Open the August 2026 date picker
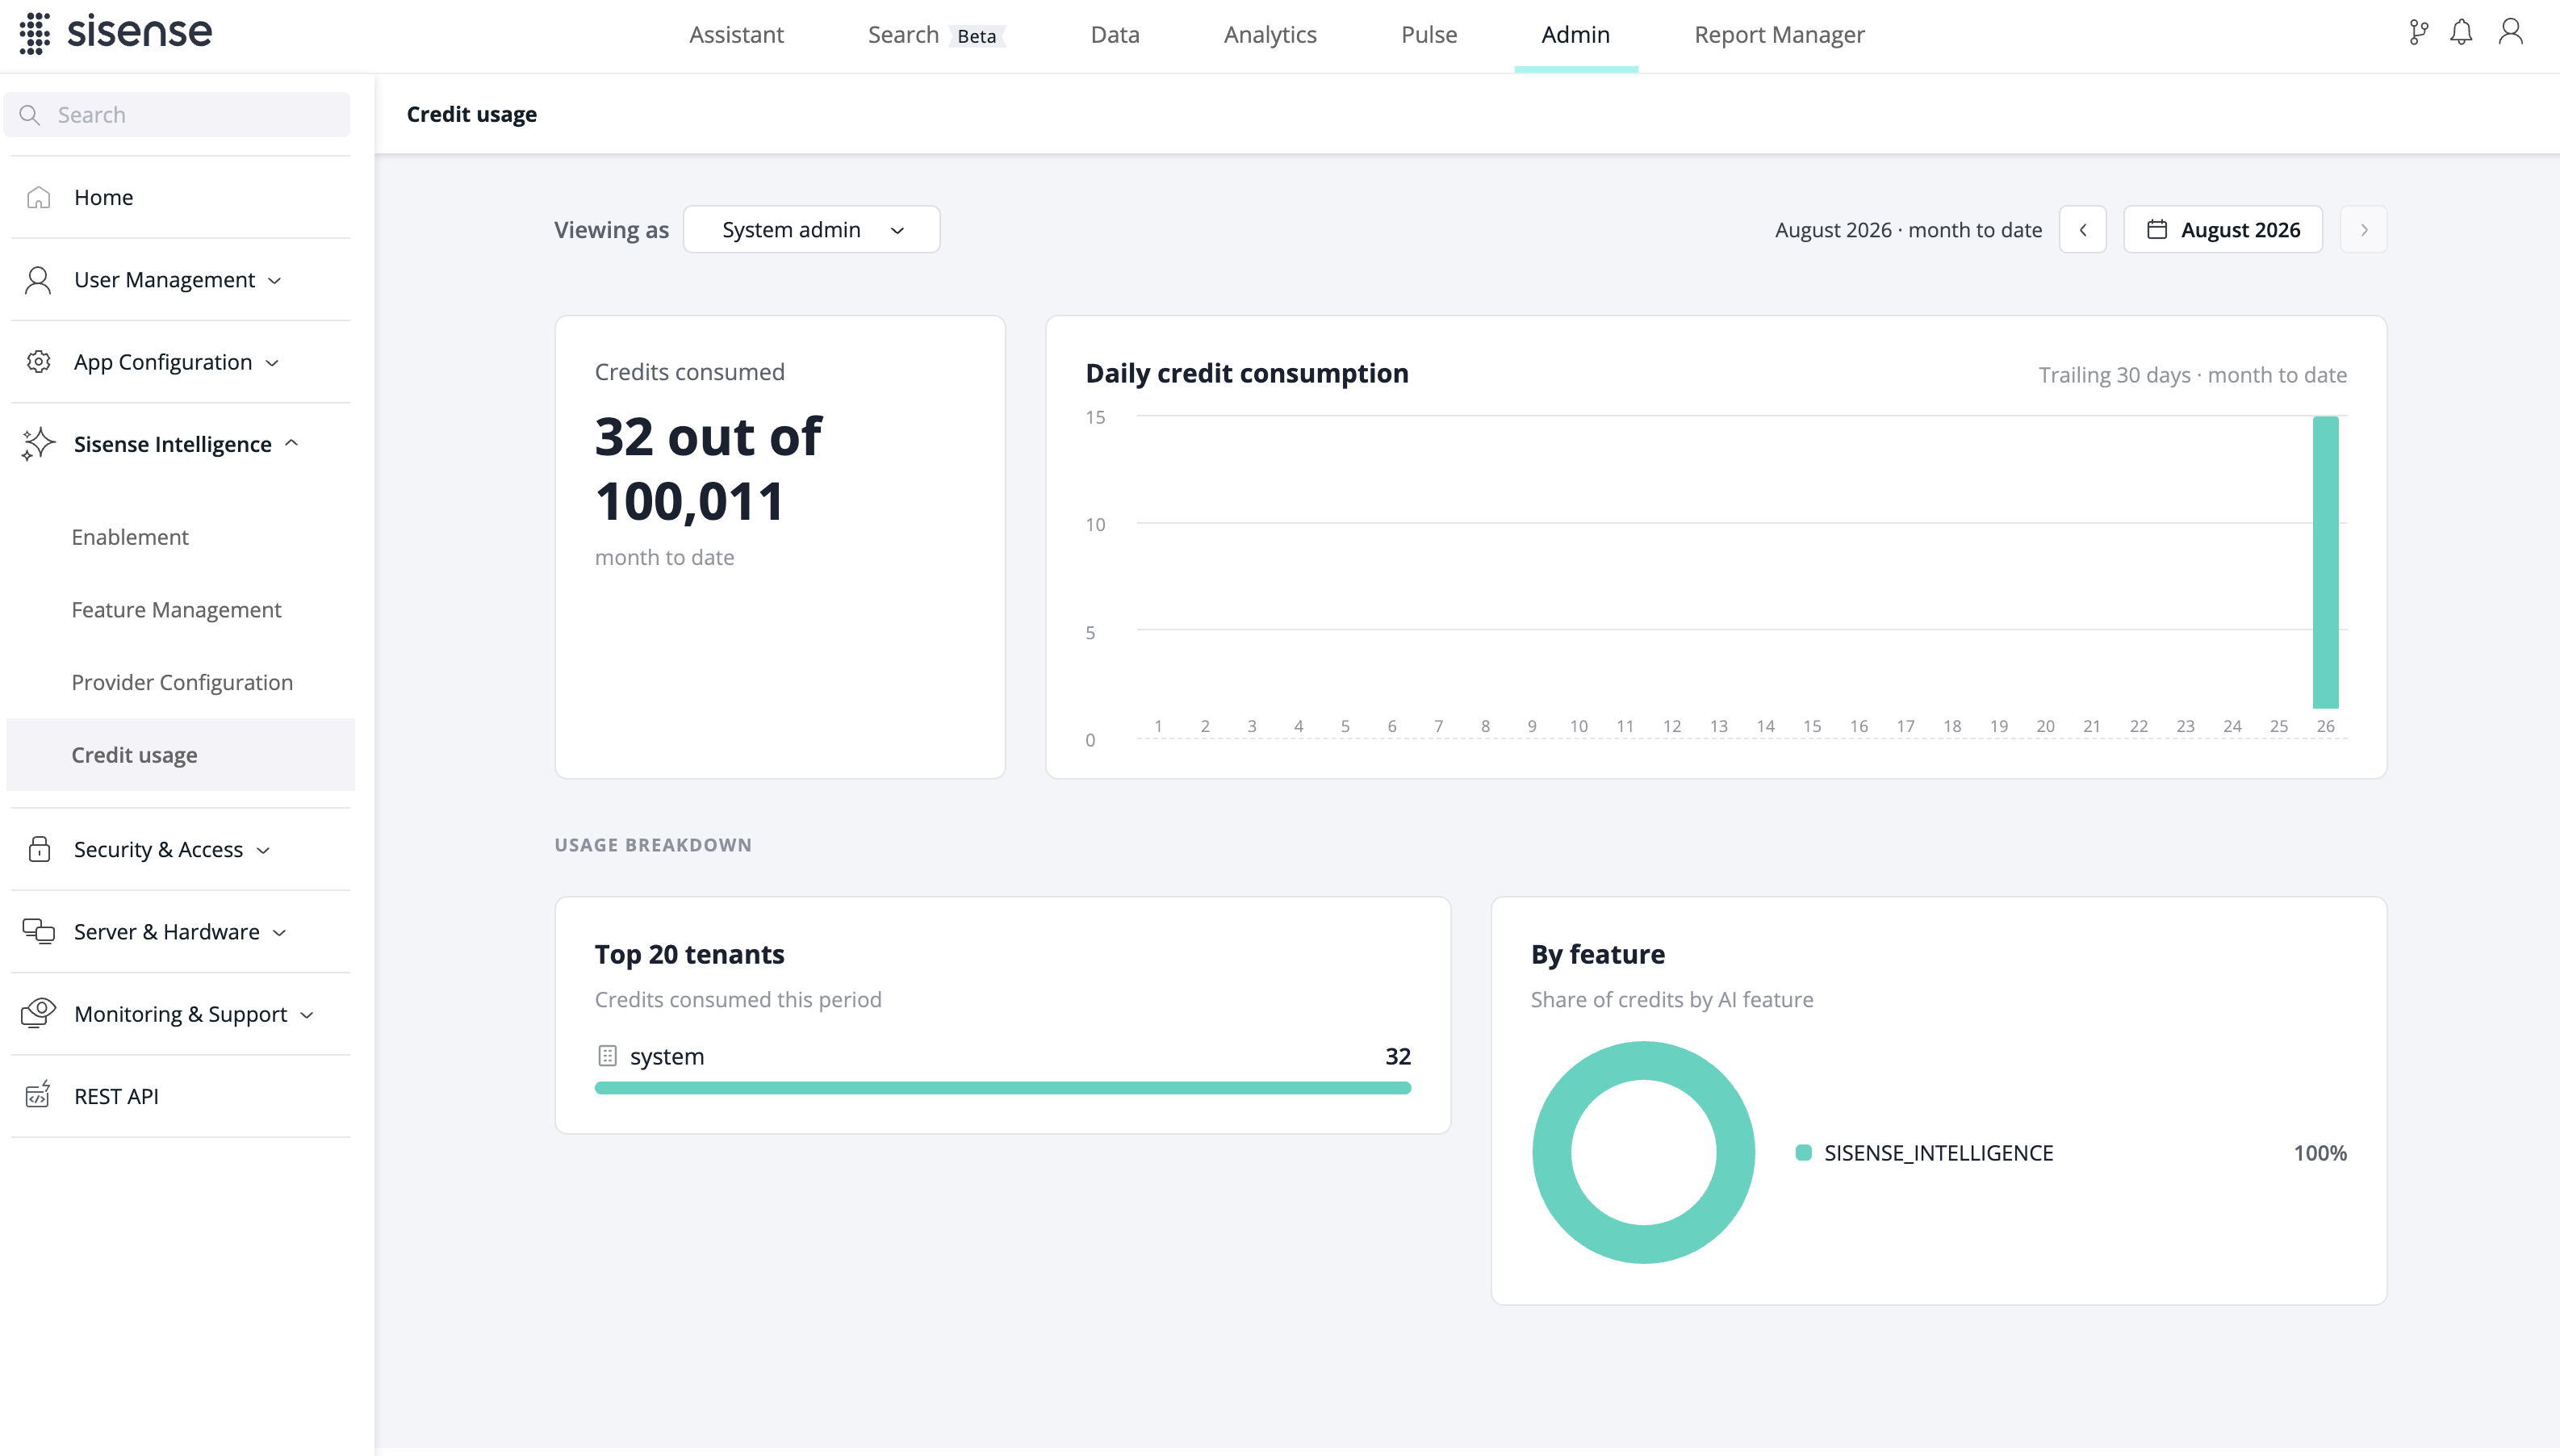Screen dimensions: 2560x1456 (x=2223, y=230)
